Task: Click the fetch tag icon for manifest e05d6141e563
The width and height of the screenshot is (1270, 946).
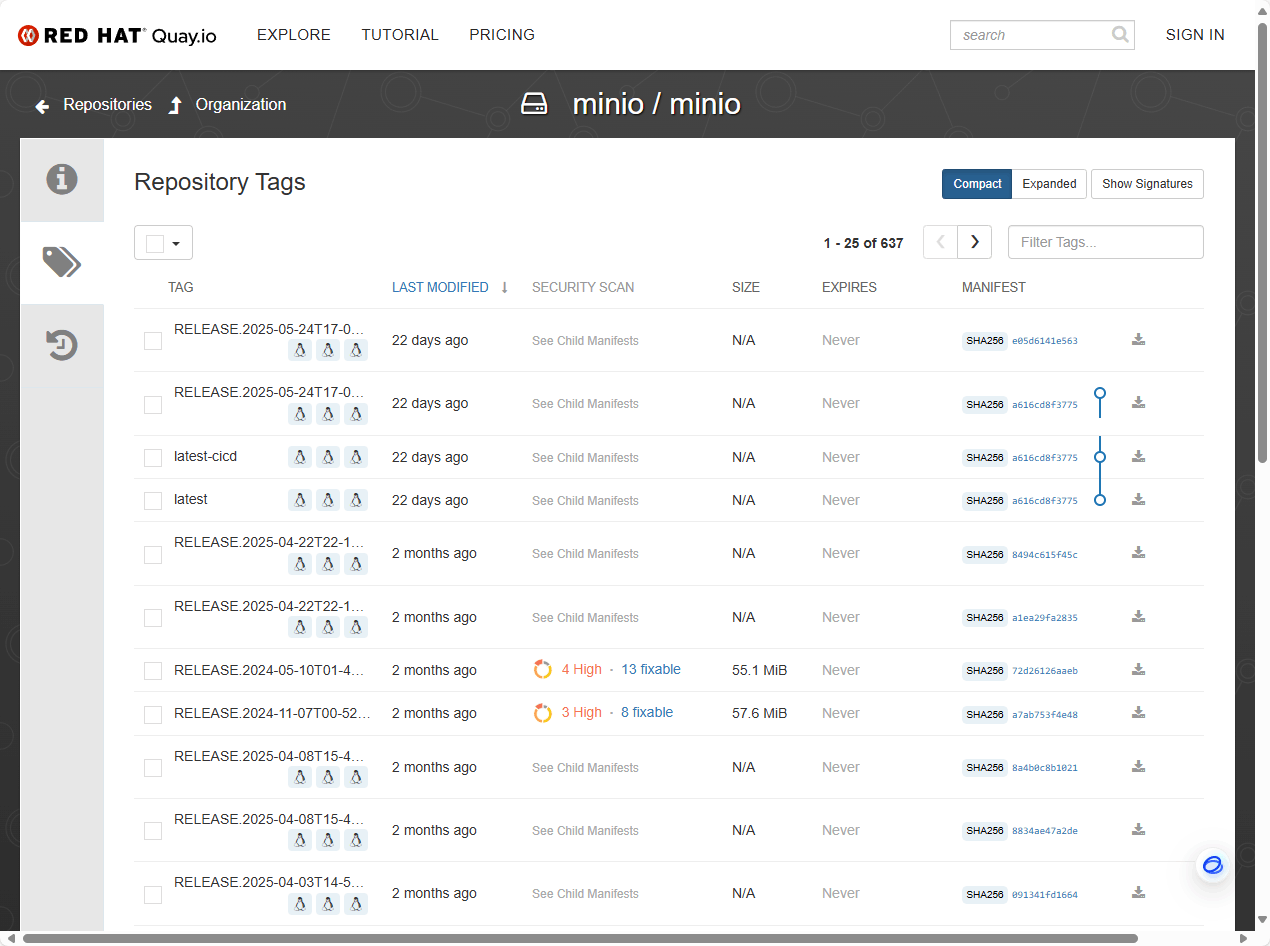Action: [x=1138, y=340]
